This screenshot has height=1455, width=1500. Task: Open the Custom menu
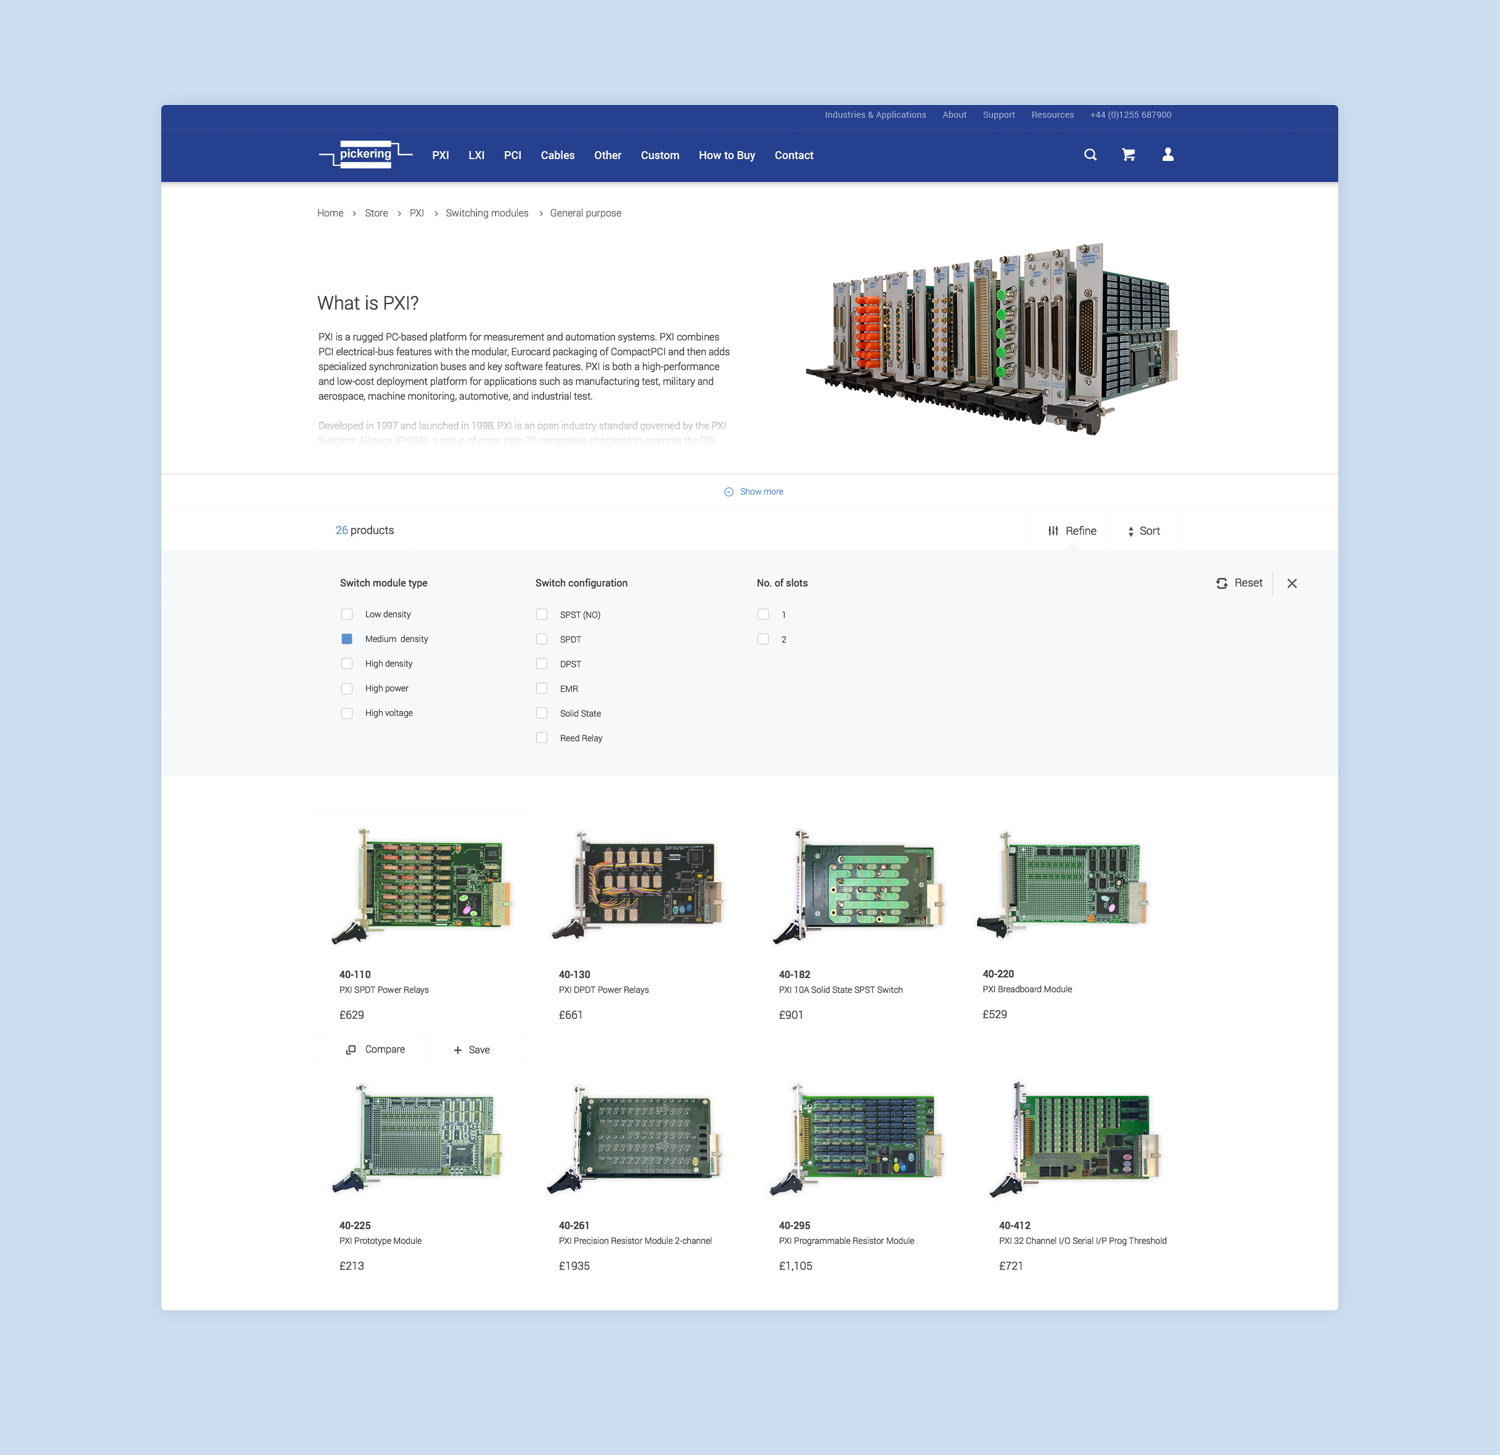coord(660,156)
